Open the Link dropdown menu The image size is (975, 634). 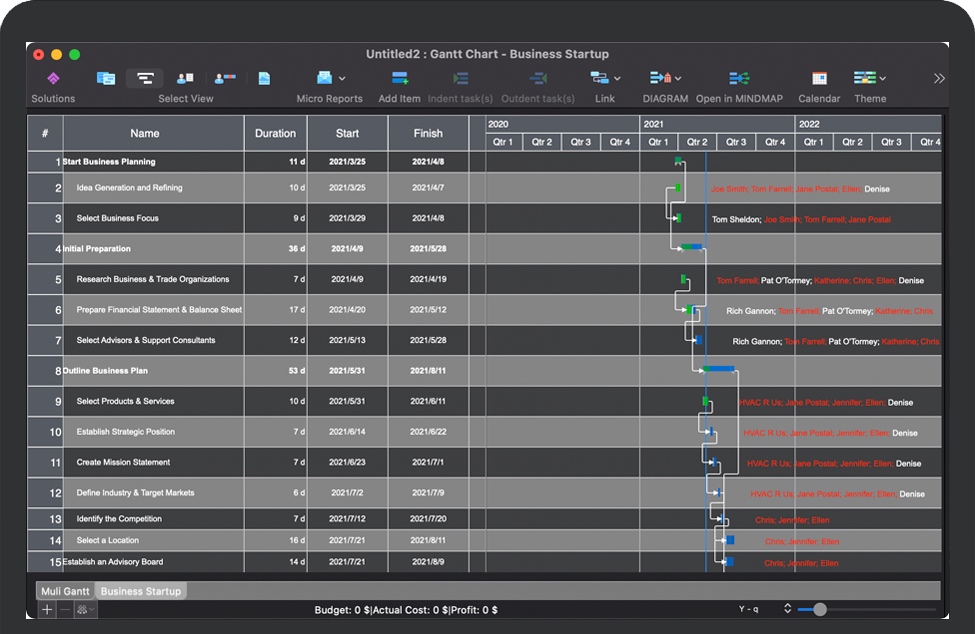616,78
